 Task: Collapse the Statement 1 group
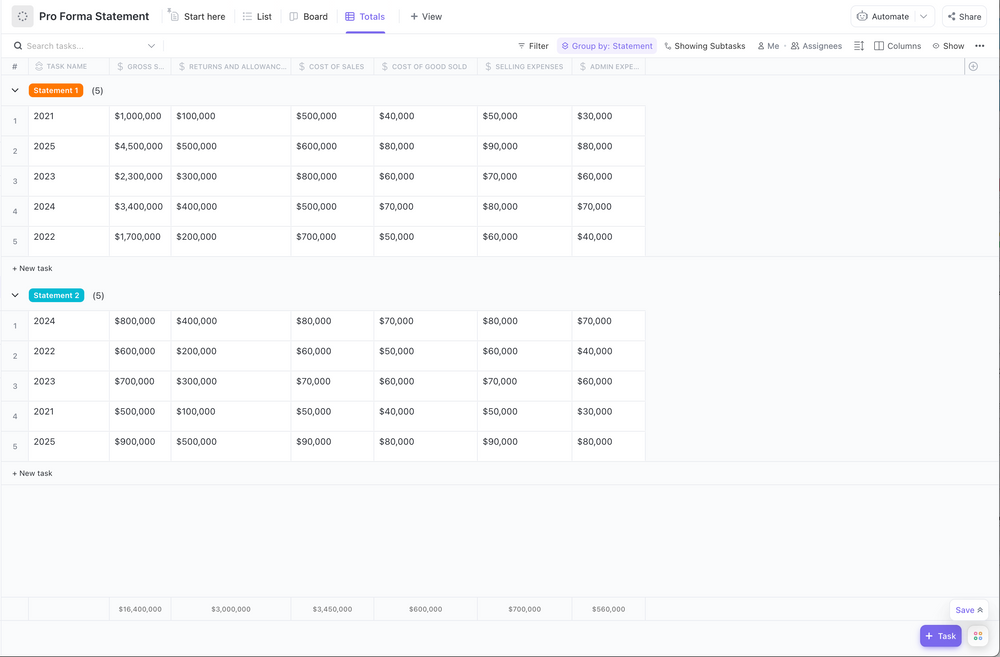coord(15,89)
